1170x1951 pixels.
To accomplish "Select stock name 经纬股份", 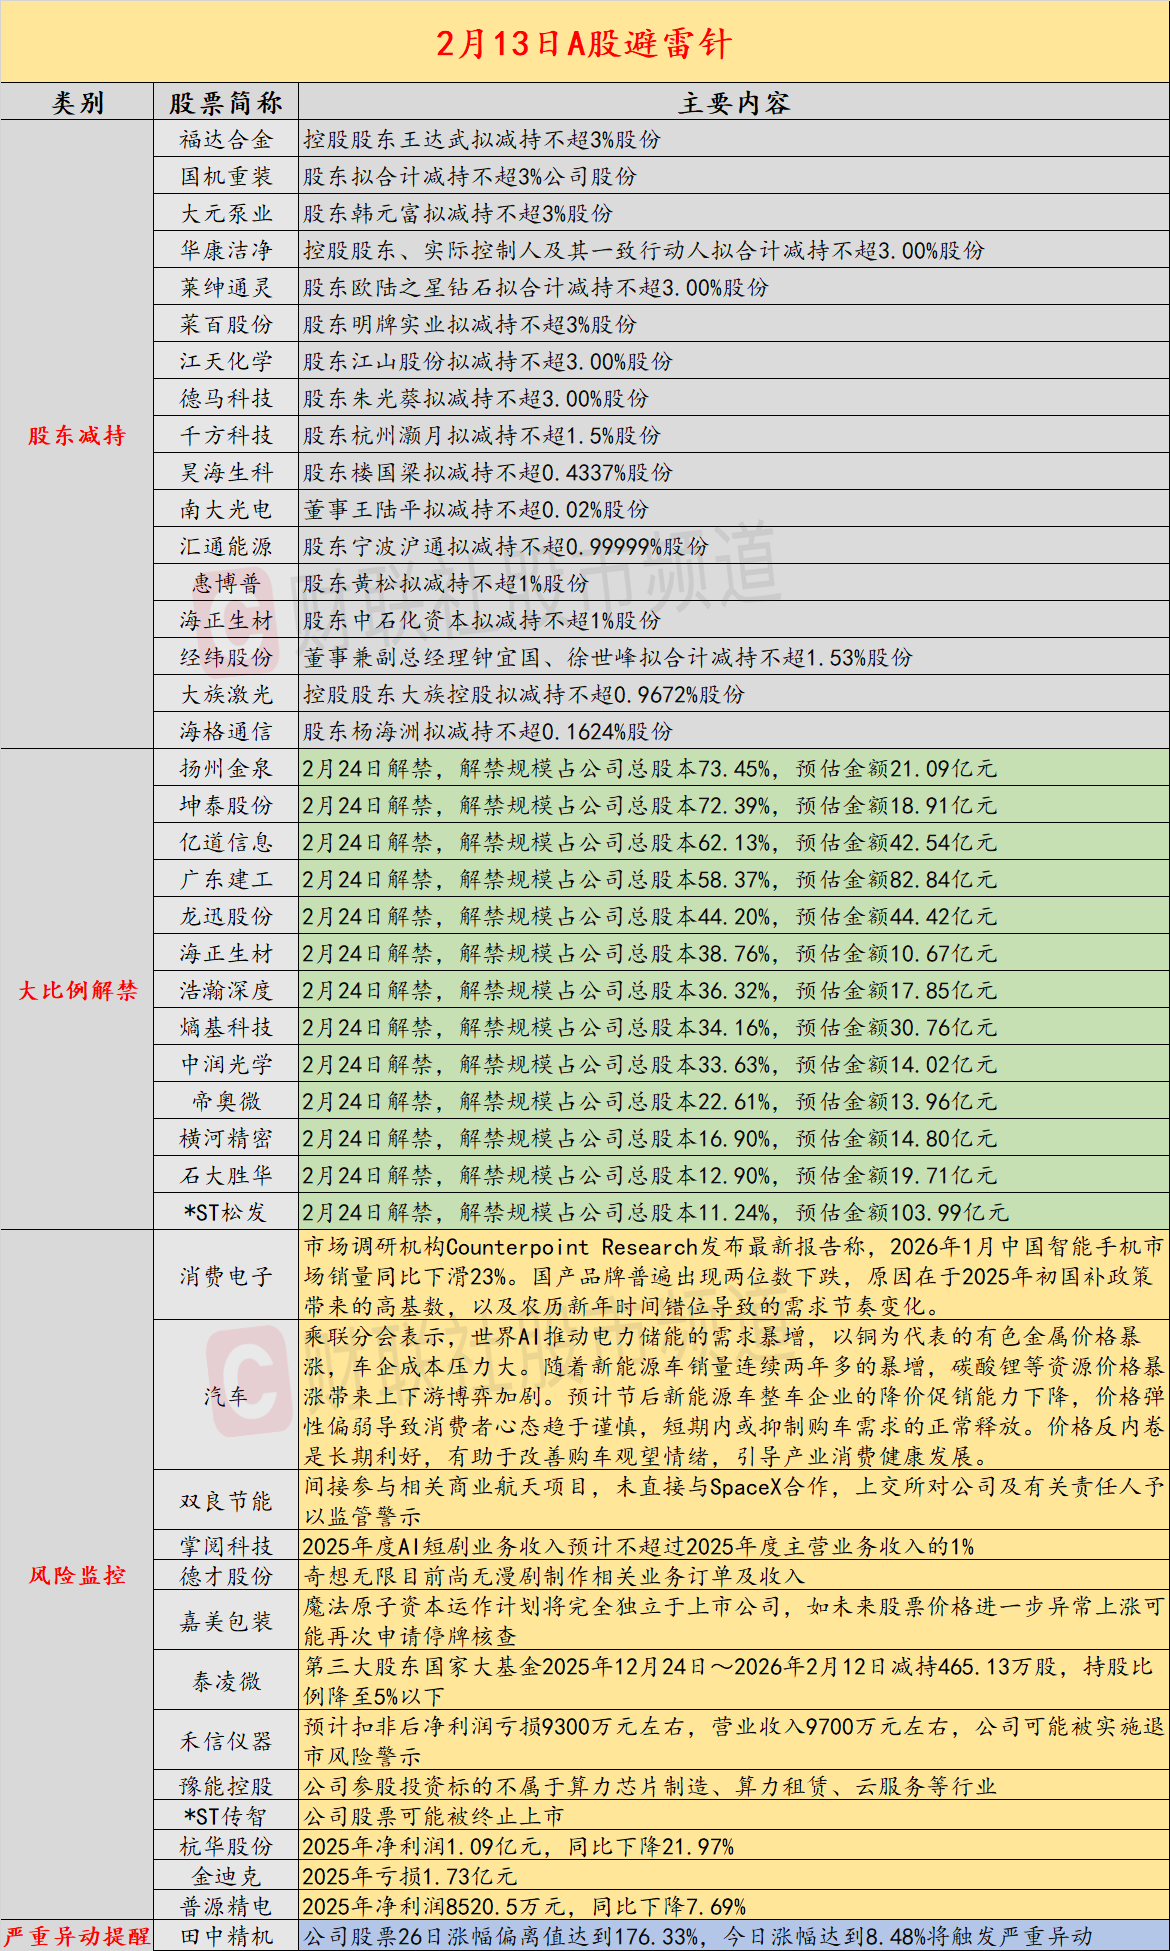I will (x=226, y=658).
